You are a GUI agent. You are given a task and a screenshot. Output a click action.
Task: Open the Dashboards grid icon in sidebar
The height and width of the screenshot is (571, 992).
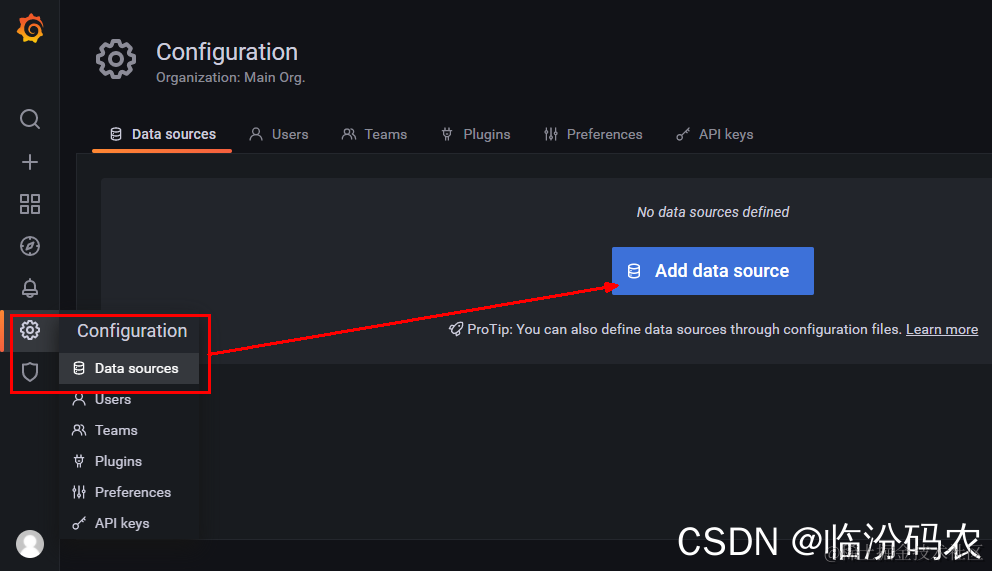pyautogui.click(x=30, y=204)
